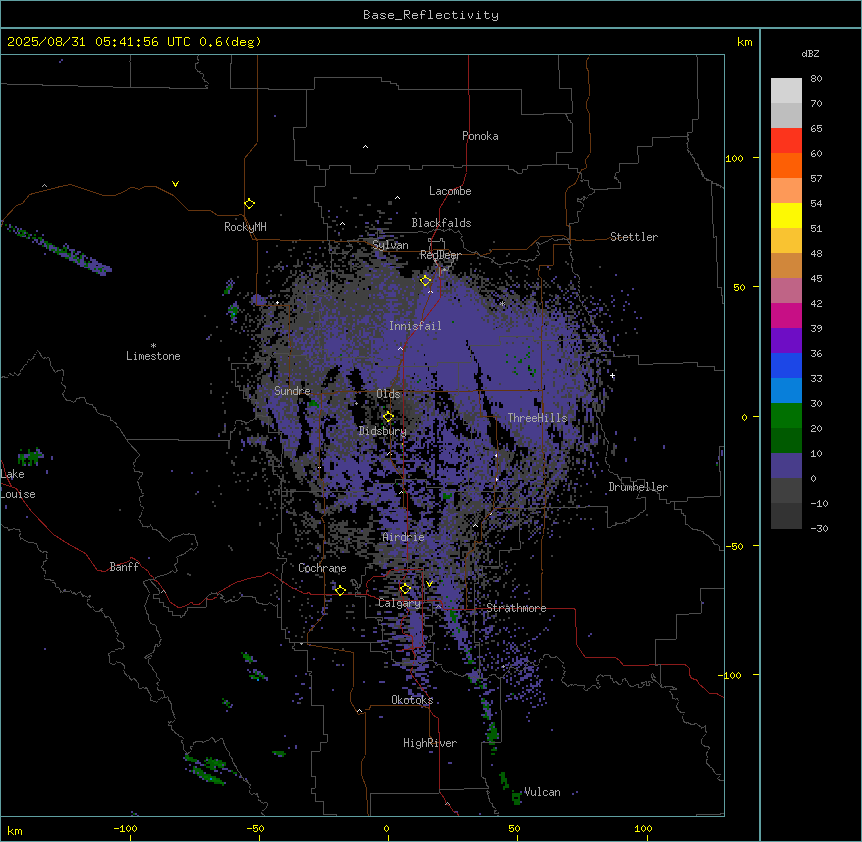
Task: Click the ThreeHills label
Action: click(x=538, y=418)
